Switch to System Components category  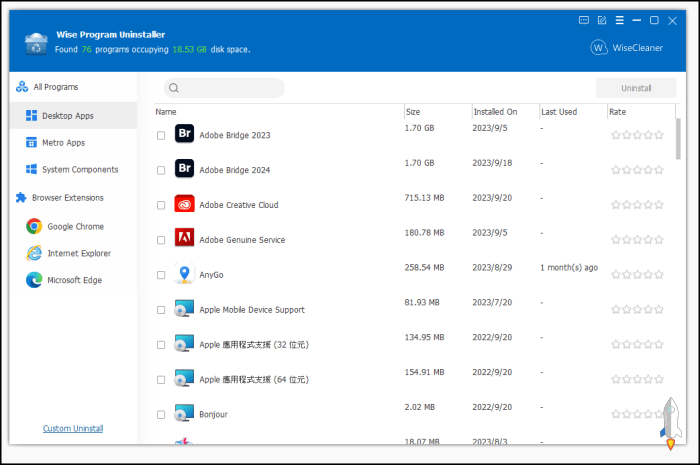tap(72, 169)
